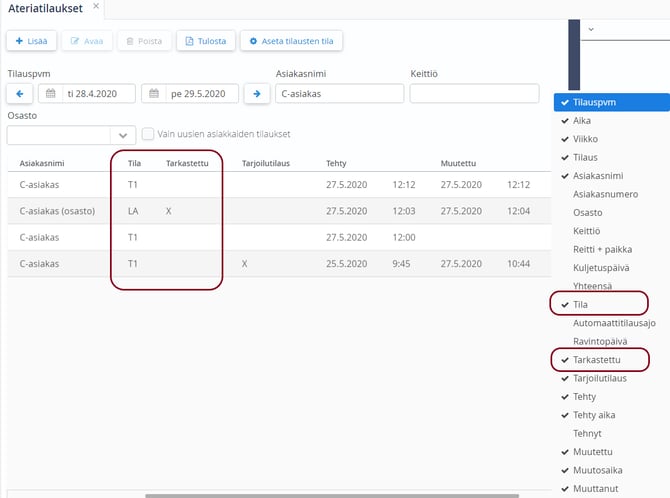
Task: Enable Osasto column in list
Action: 612,212
